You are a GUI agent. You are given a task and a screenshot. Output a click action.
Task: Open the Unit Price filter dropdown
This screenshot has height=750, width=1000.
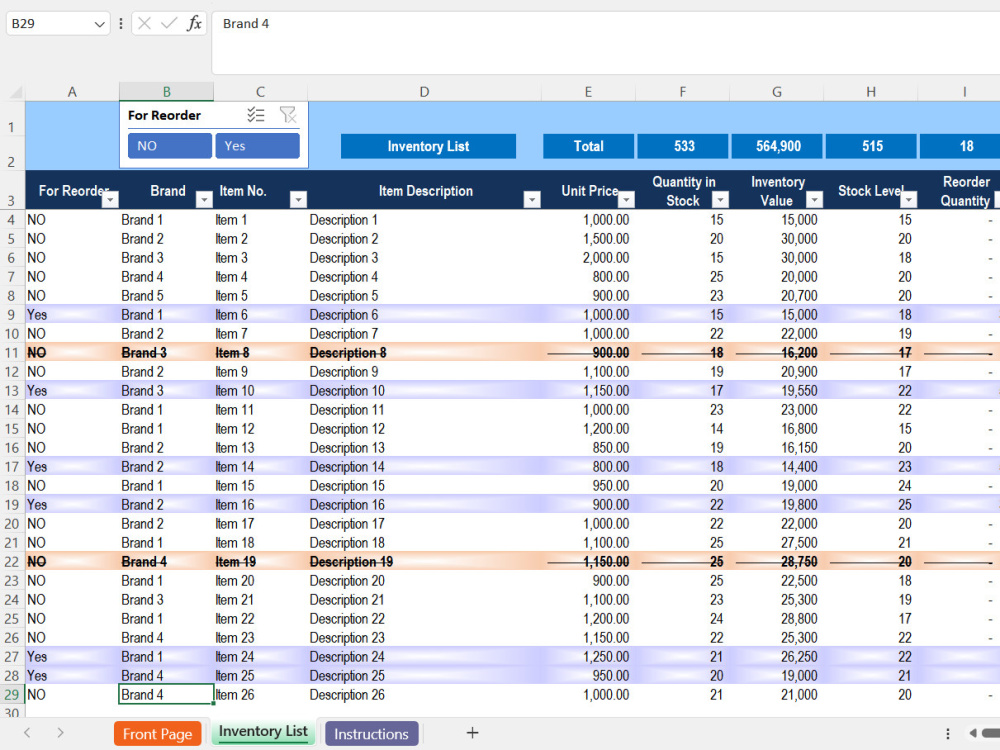(x=626, y=200)
